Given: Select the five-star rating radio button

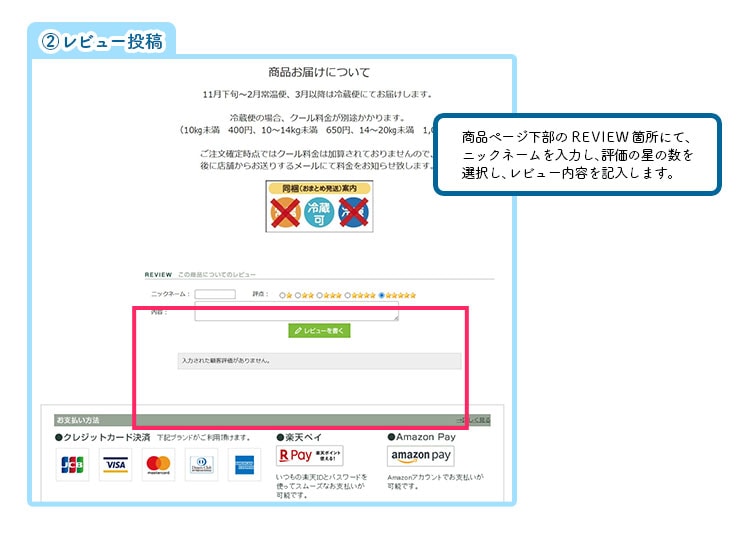Looking at the screenshot, I should 381,295.
